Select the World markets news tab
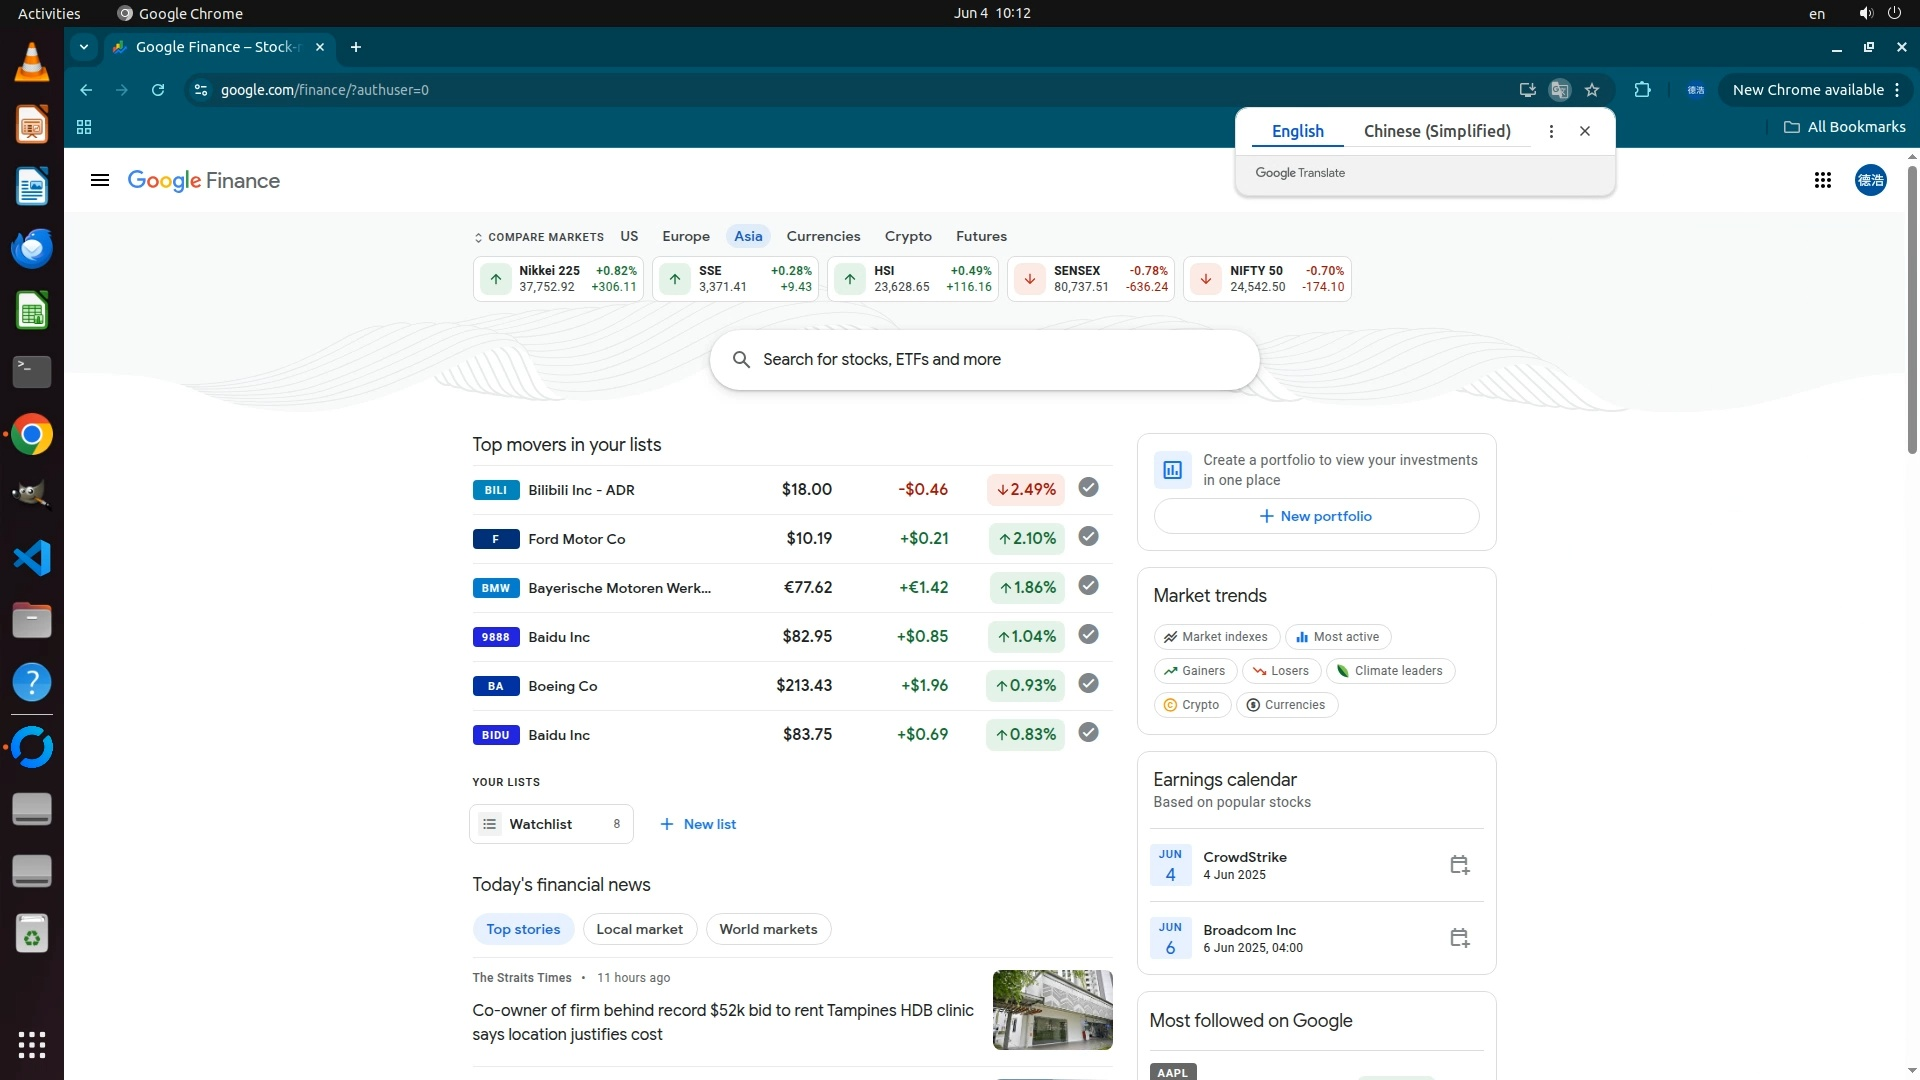The image size is (1920, 1080). pos(768,929)
